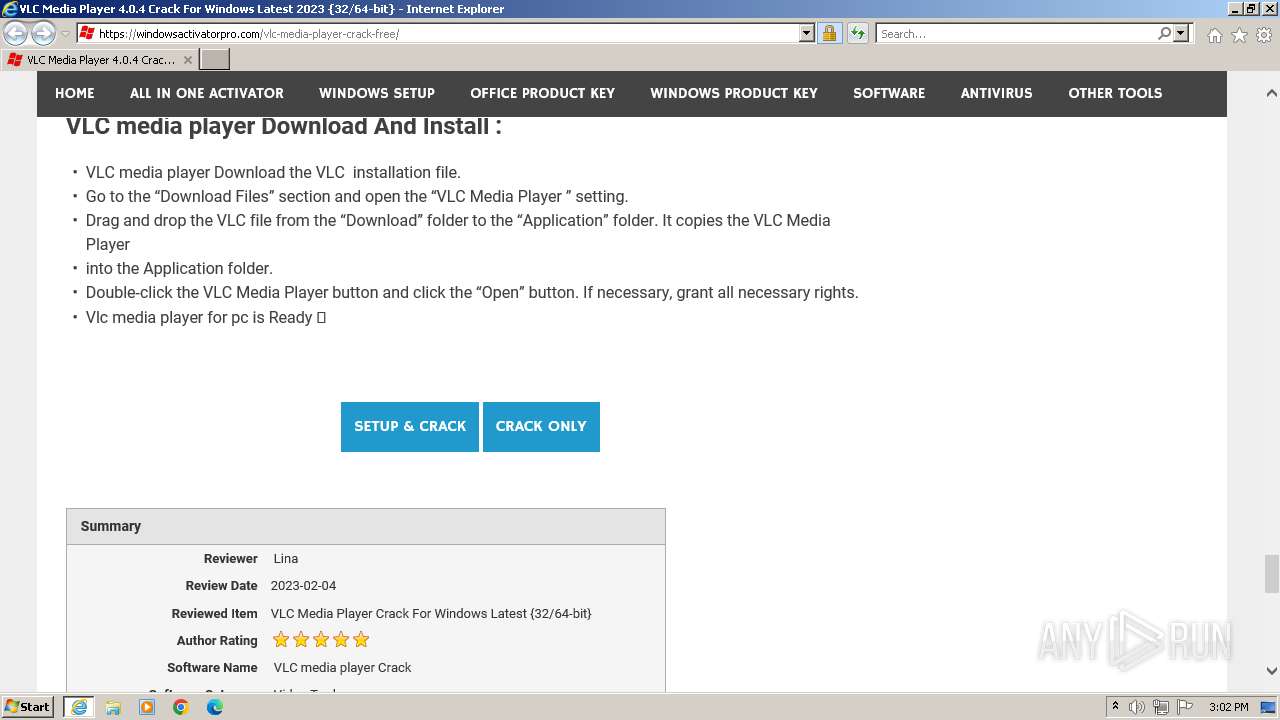Open OTHER TOOLS menu item
This screenshot has height=720, width=1280.
coord(1115,93)
